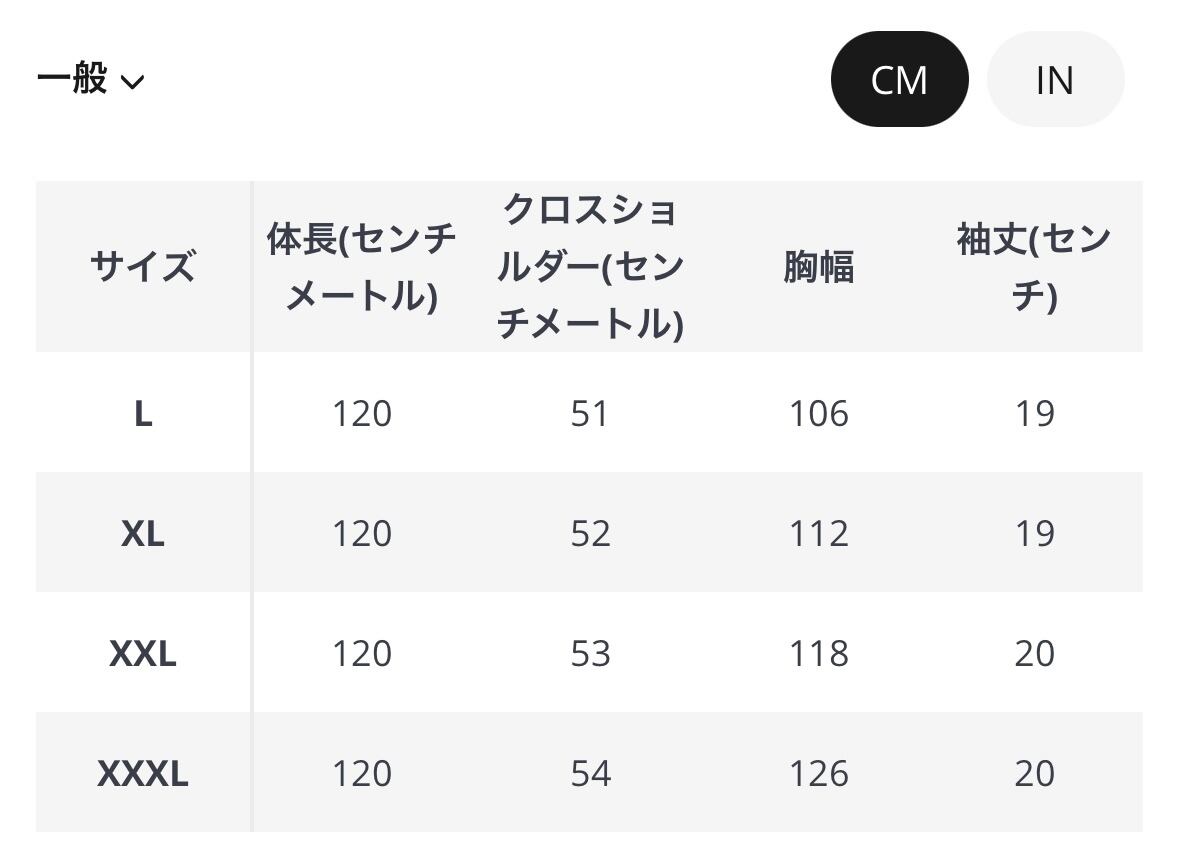This screenshot has height=846, width=1179.
Task: Click the 体長(センチメートル) column header
Action: [361, 267]
